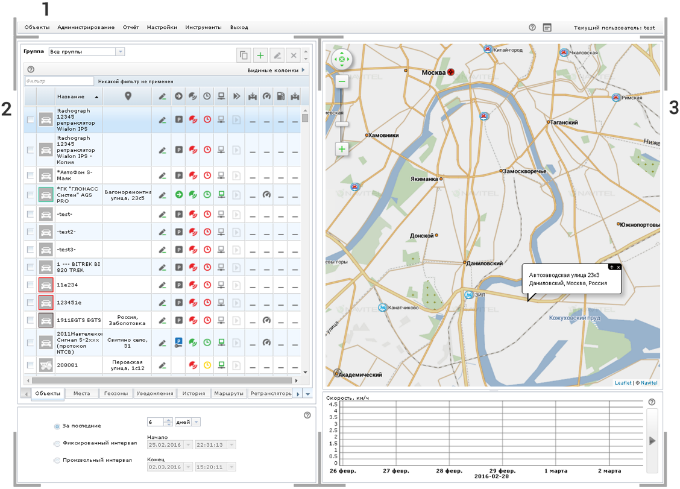Zoom in using the map plus button
The width and height of the screenshot is (680, 489).
342,149
